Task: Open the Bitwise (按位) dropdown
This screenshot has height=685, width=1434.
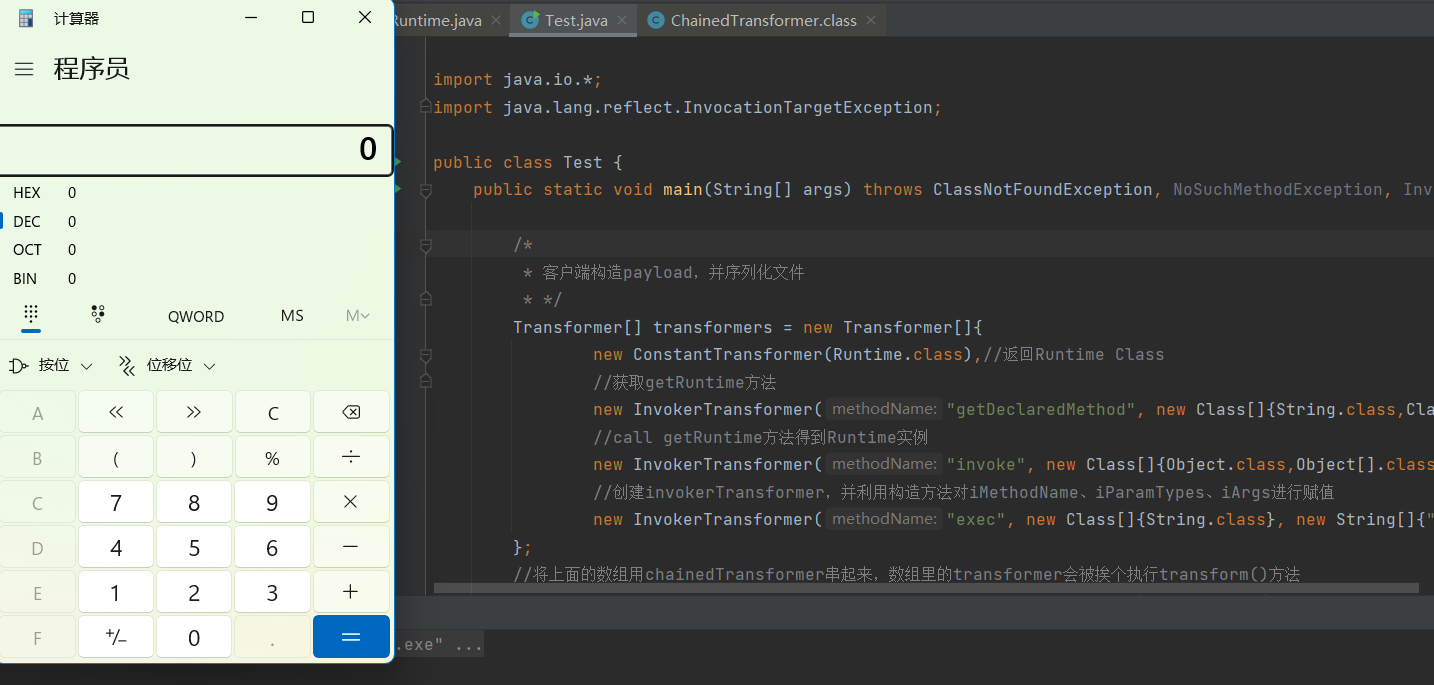Action: click(50, 366)
